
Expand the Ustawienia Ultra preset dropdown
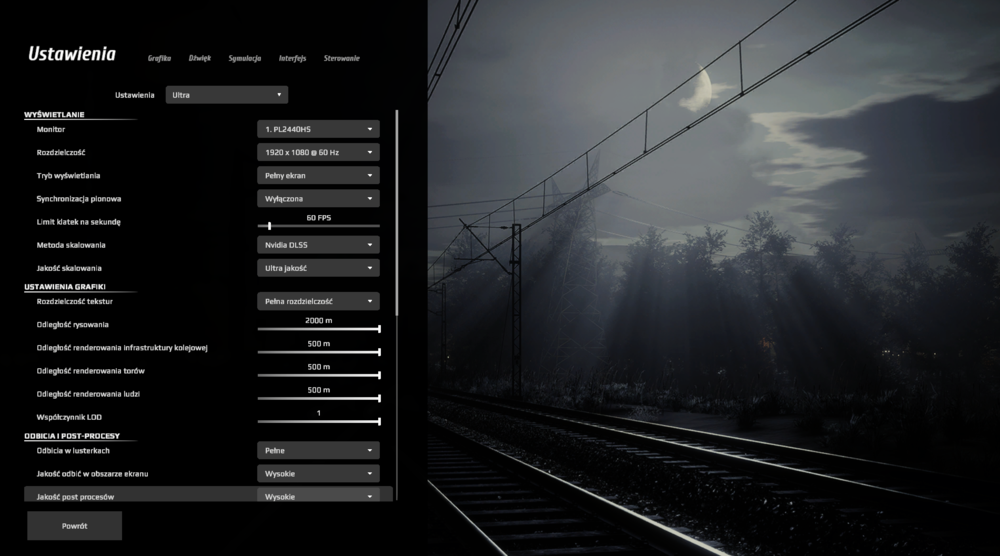pyautogui.click(x=226, y=95)
